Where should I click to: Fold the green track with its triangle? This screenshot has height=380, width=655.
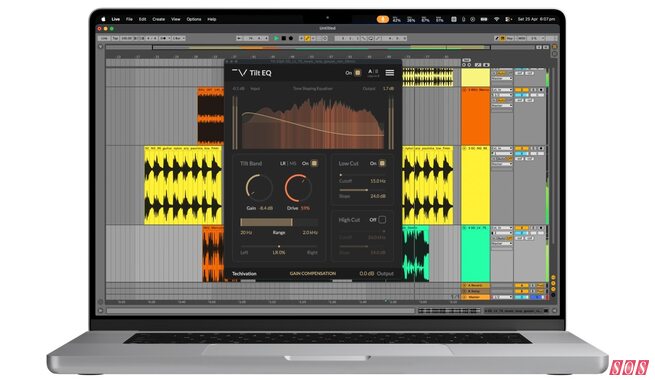(465, 228)
